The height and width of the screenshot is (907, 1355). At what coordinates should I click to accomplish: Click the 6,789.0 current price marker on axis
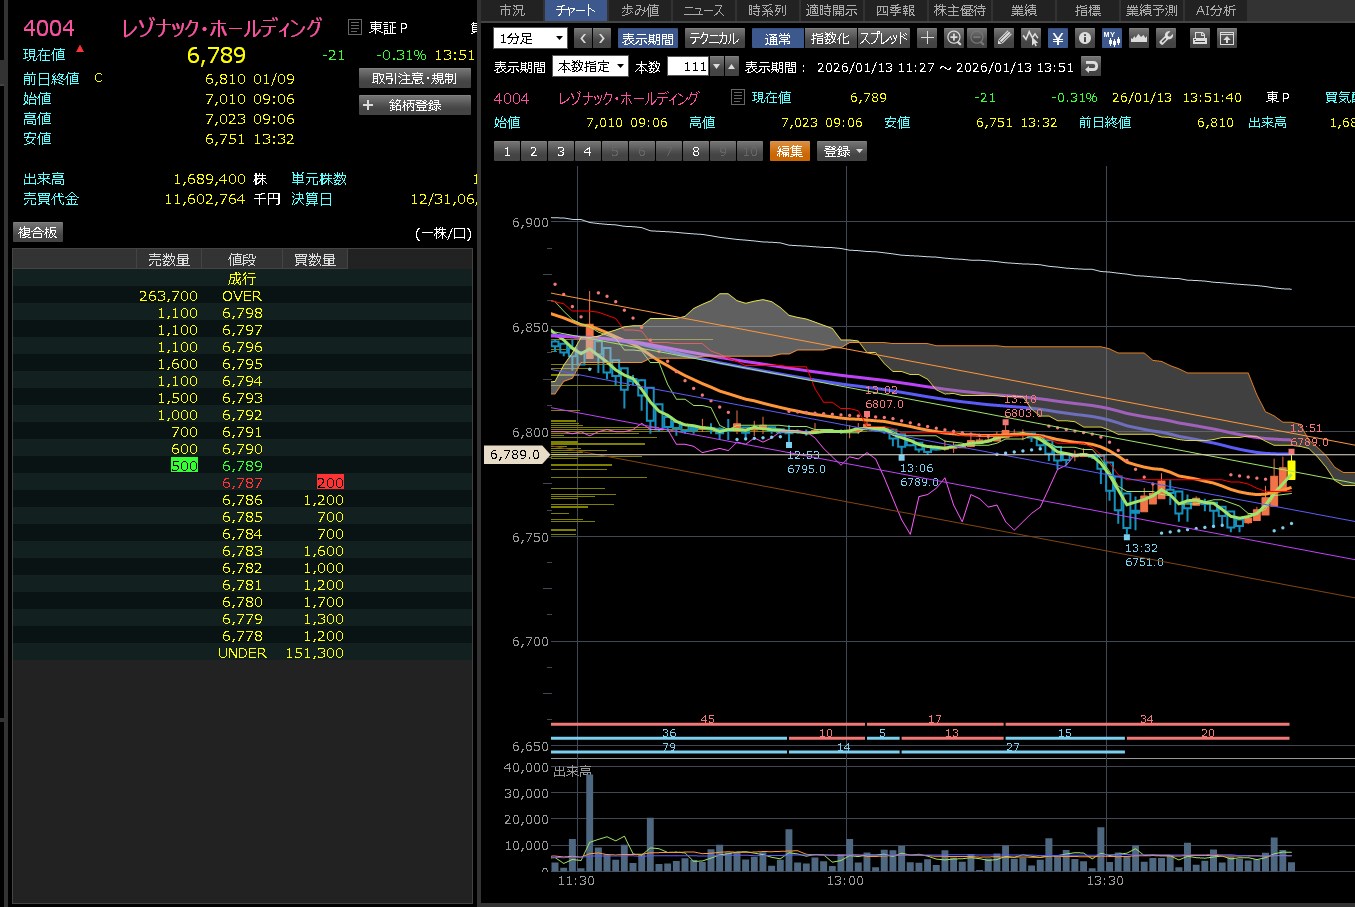point(516,454)
